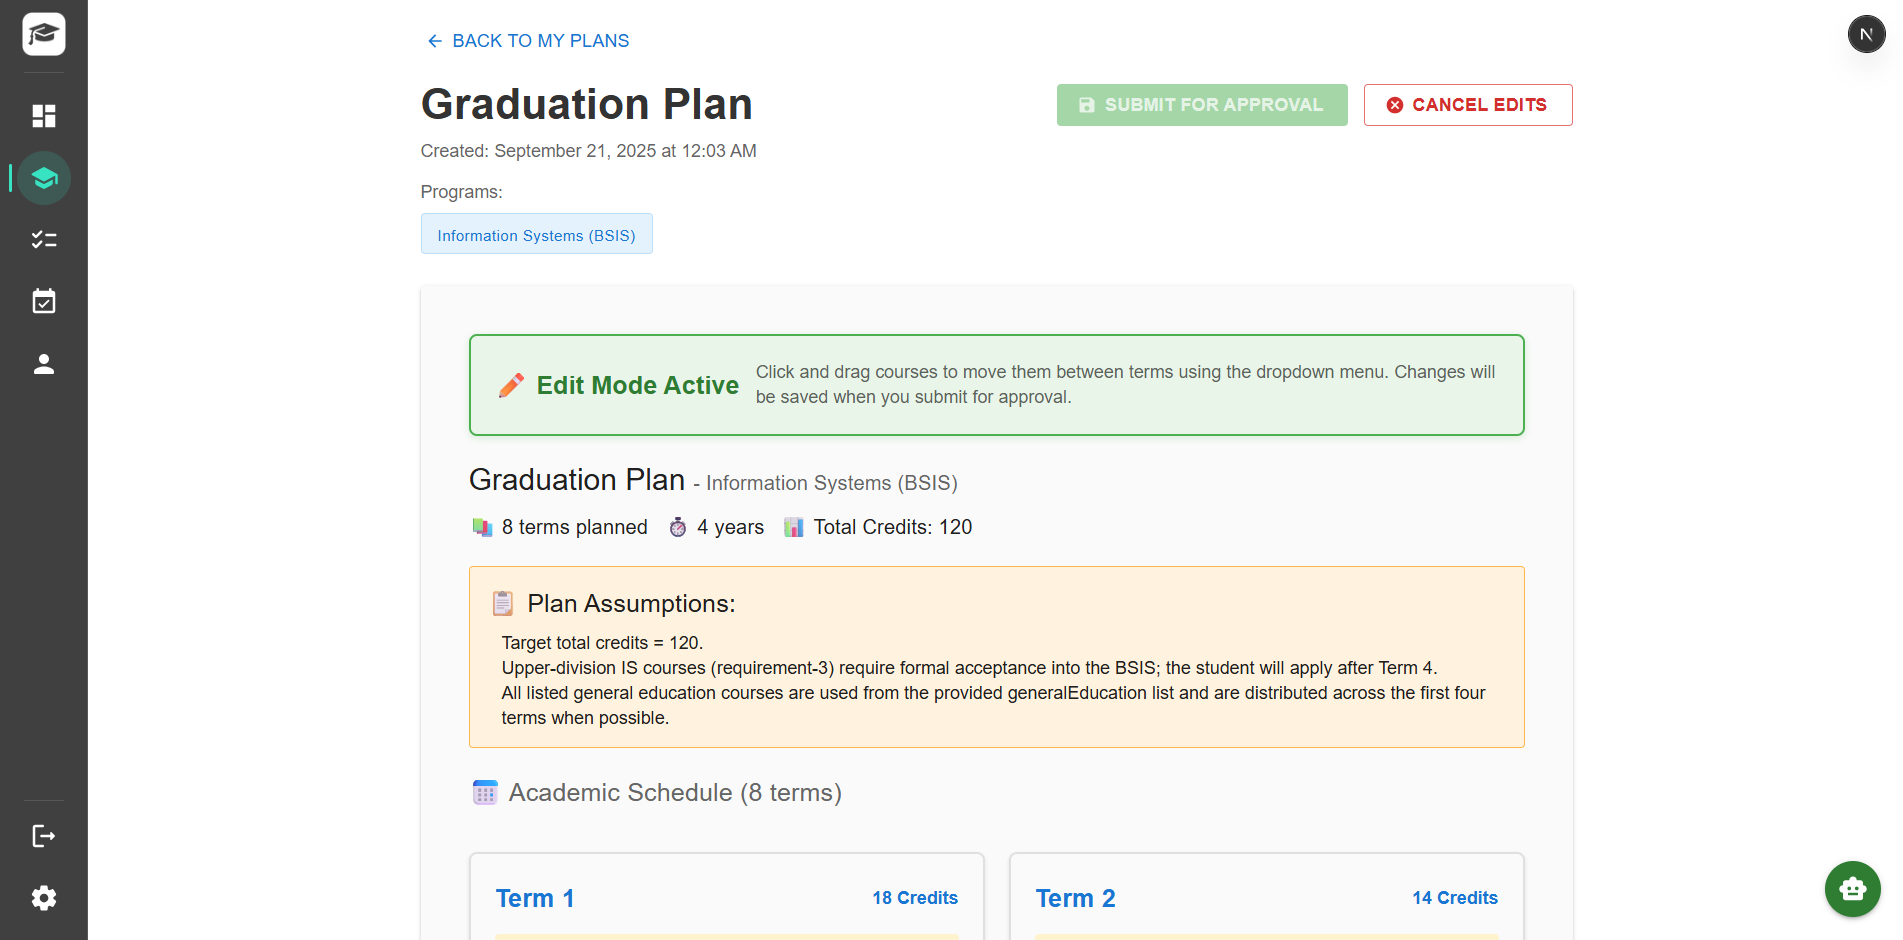Open the support chat widget bubble

[x=1852, y=889]
